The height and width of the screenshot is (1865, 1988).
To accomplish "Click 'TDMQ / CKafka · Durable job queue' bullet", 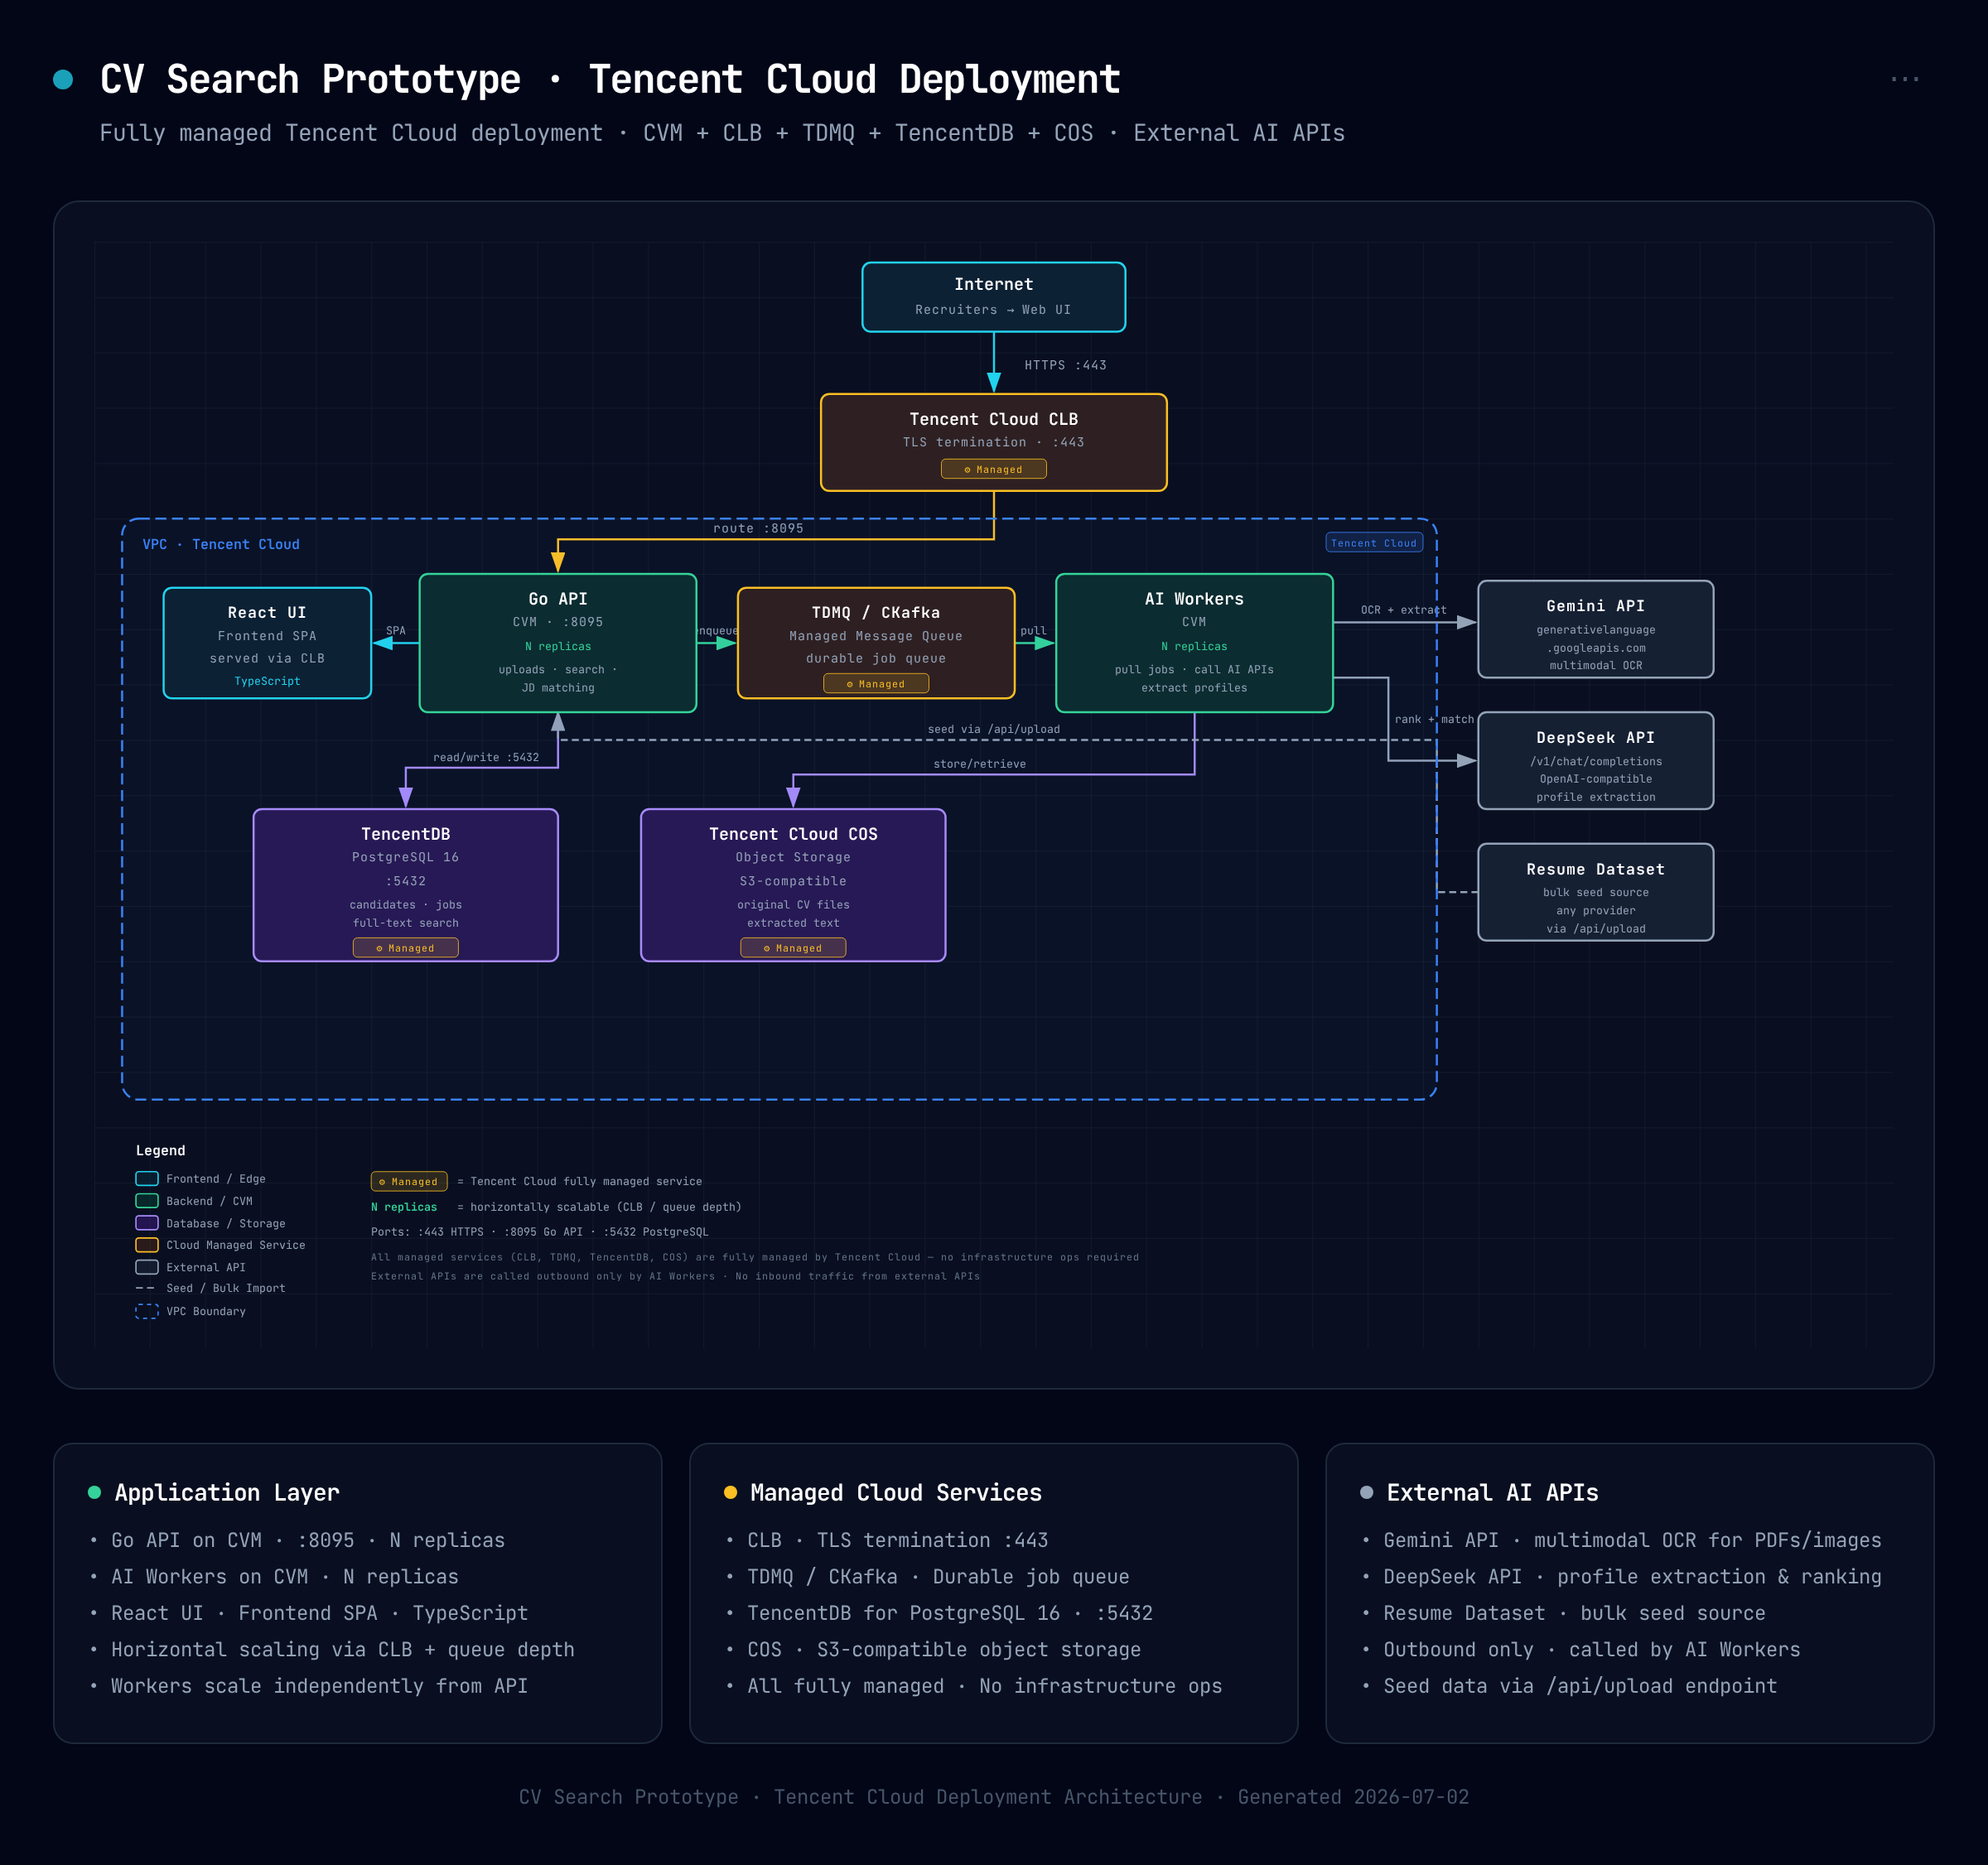I will tap(938, 1577).
